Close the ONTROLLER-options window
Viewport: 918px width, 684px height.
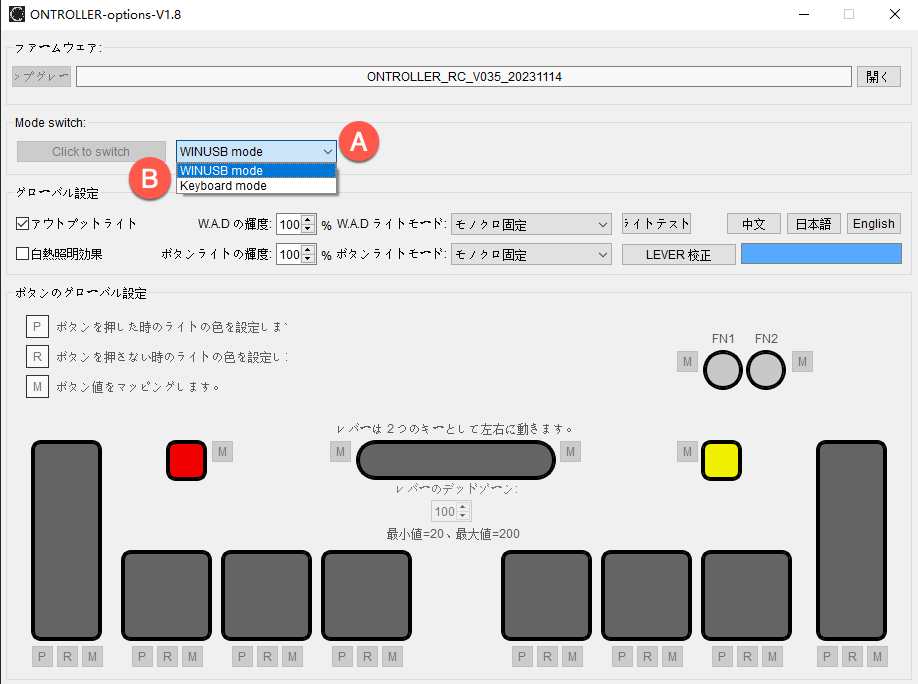(895, 14)
